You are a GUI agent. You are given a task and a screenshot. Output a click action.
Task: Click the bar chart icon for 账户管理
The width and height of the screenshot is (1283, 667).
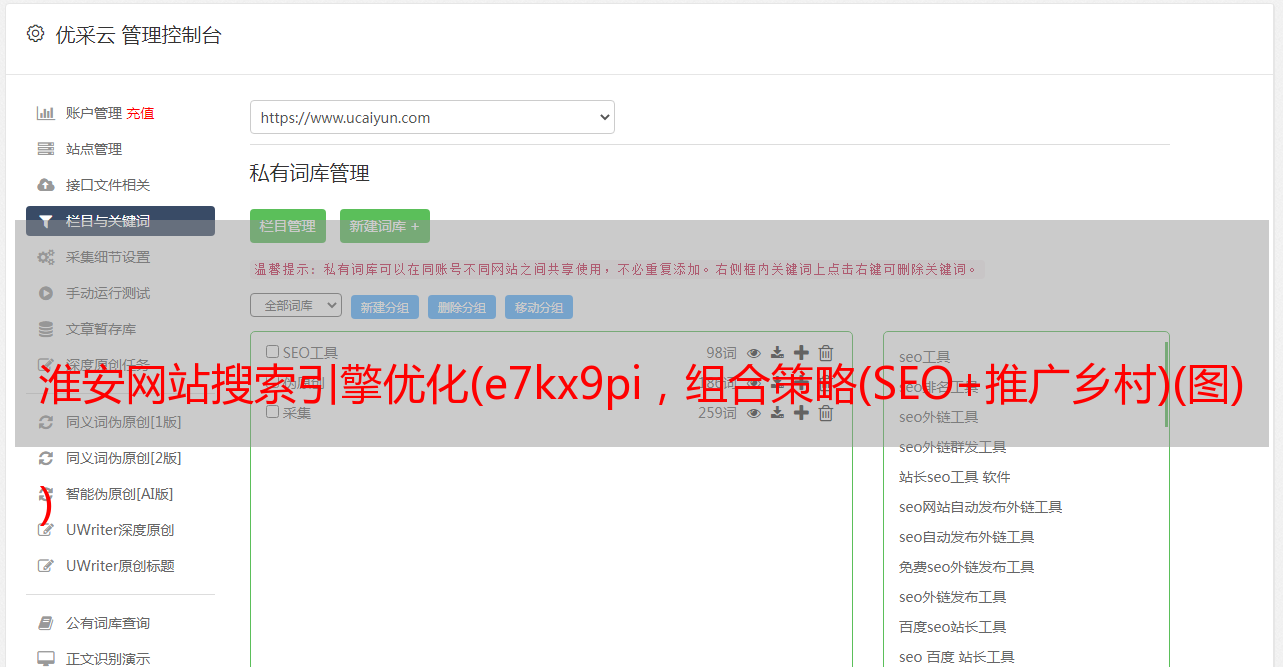(45, 113)
